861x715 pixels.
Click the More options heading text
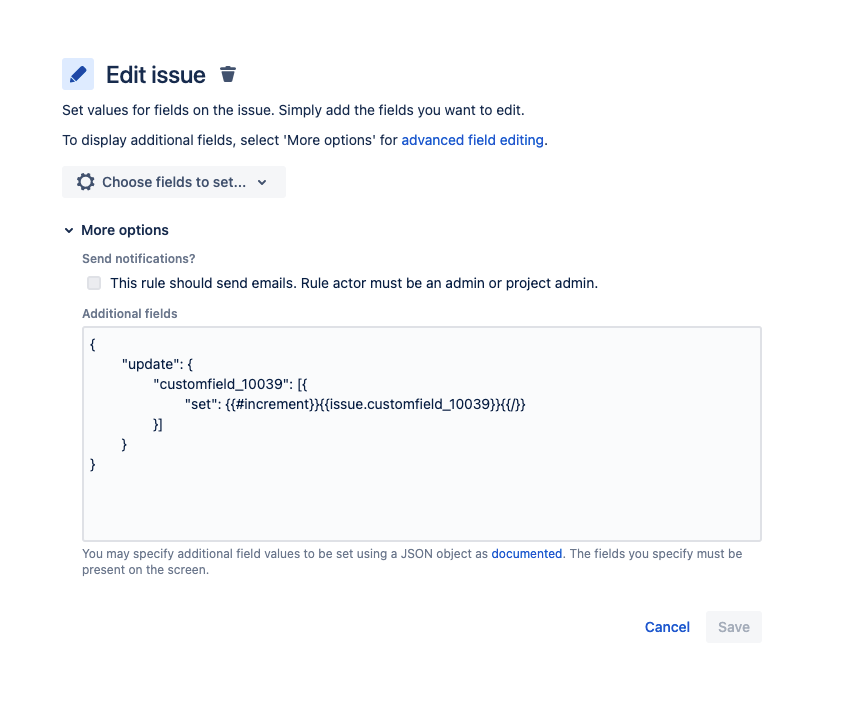pos(125,230)
